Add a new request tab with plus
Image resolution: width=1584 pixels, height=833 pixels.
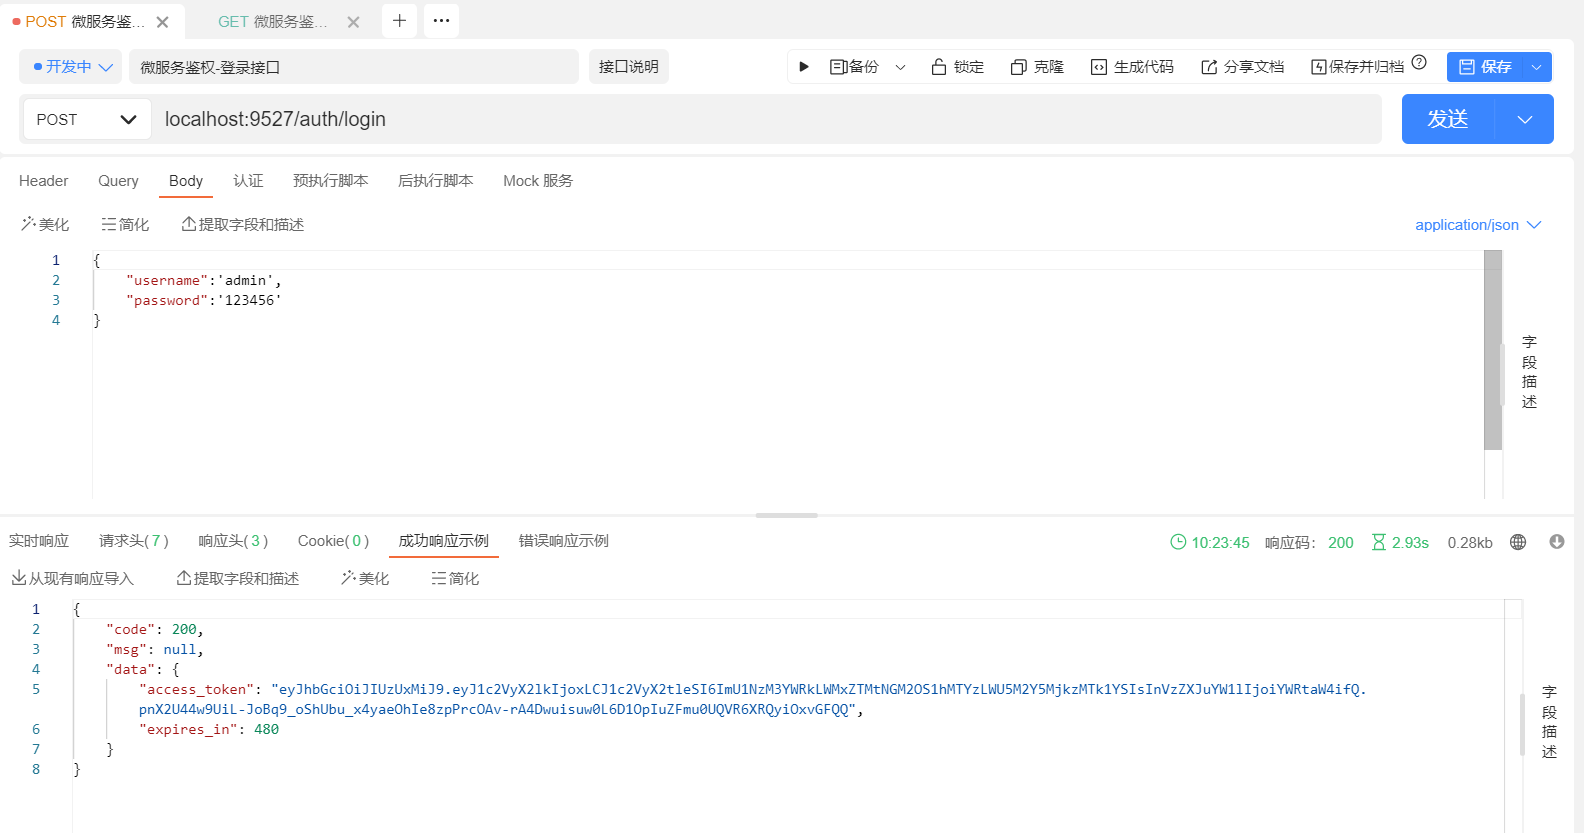tap(399, 21)
